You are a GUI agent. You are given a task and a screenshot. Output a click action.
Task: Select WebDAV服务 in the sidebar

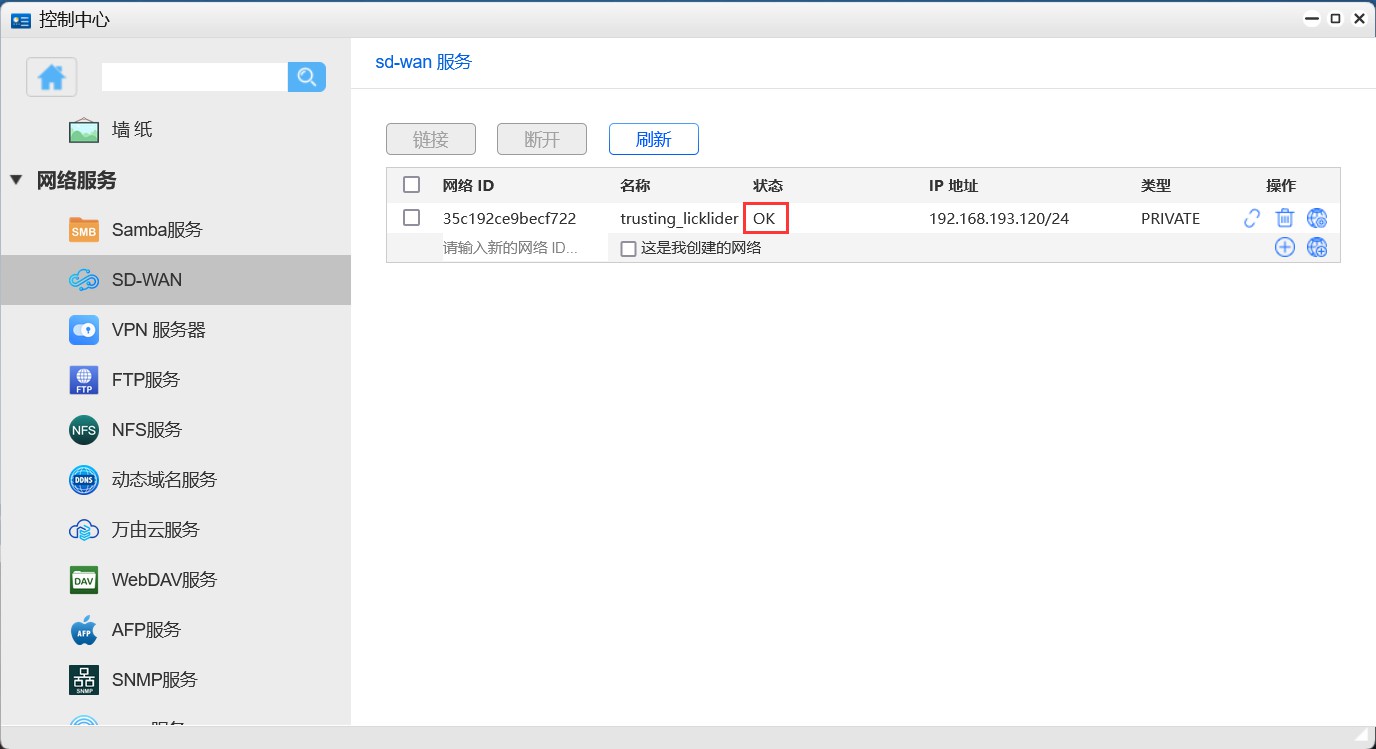coord(83,579)
